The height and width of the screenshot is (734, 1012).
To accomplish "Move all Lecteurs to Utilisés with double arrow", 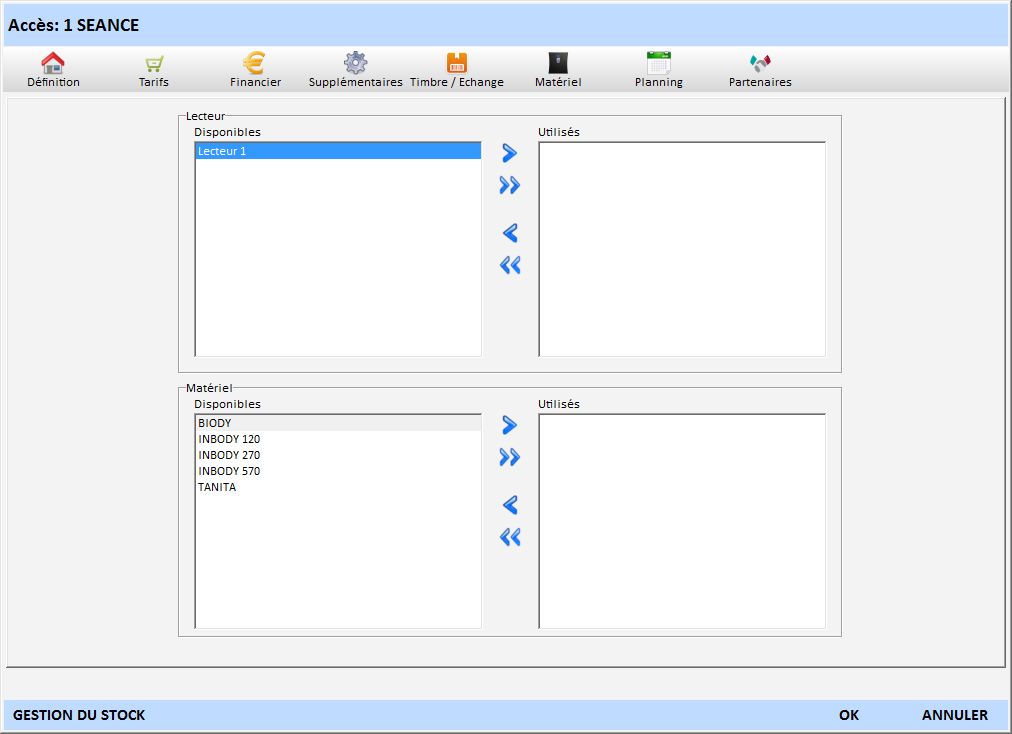I will click(x=510, y=185).
